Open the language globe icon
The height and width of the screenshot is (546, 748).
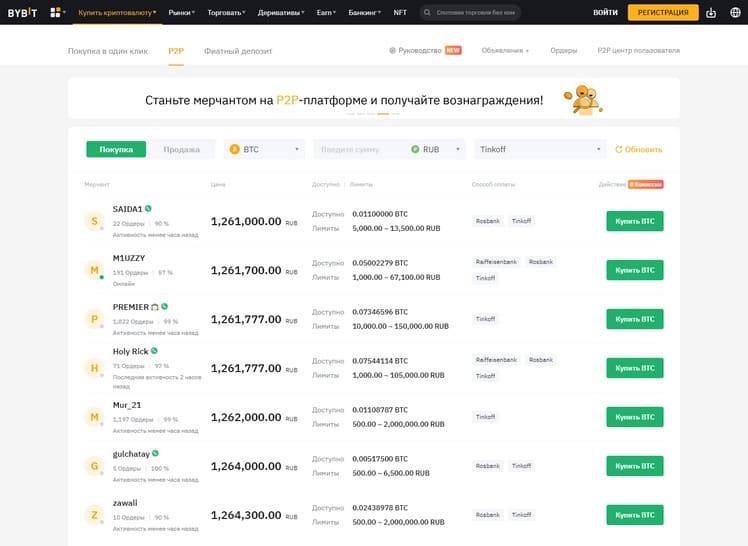click(x=735, y=12)
